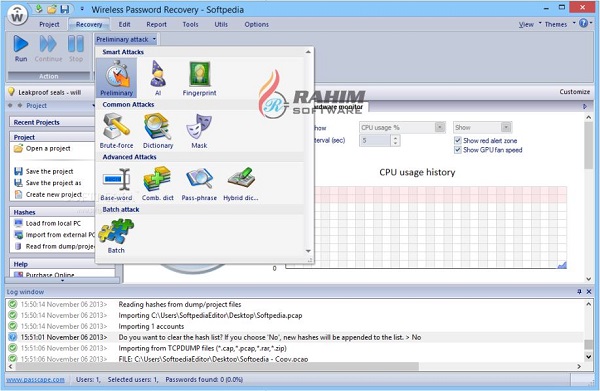This screenshot has height=391, width=600.
Task: Close the Log window panel
Action: [589, 292]
